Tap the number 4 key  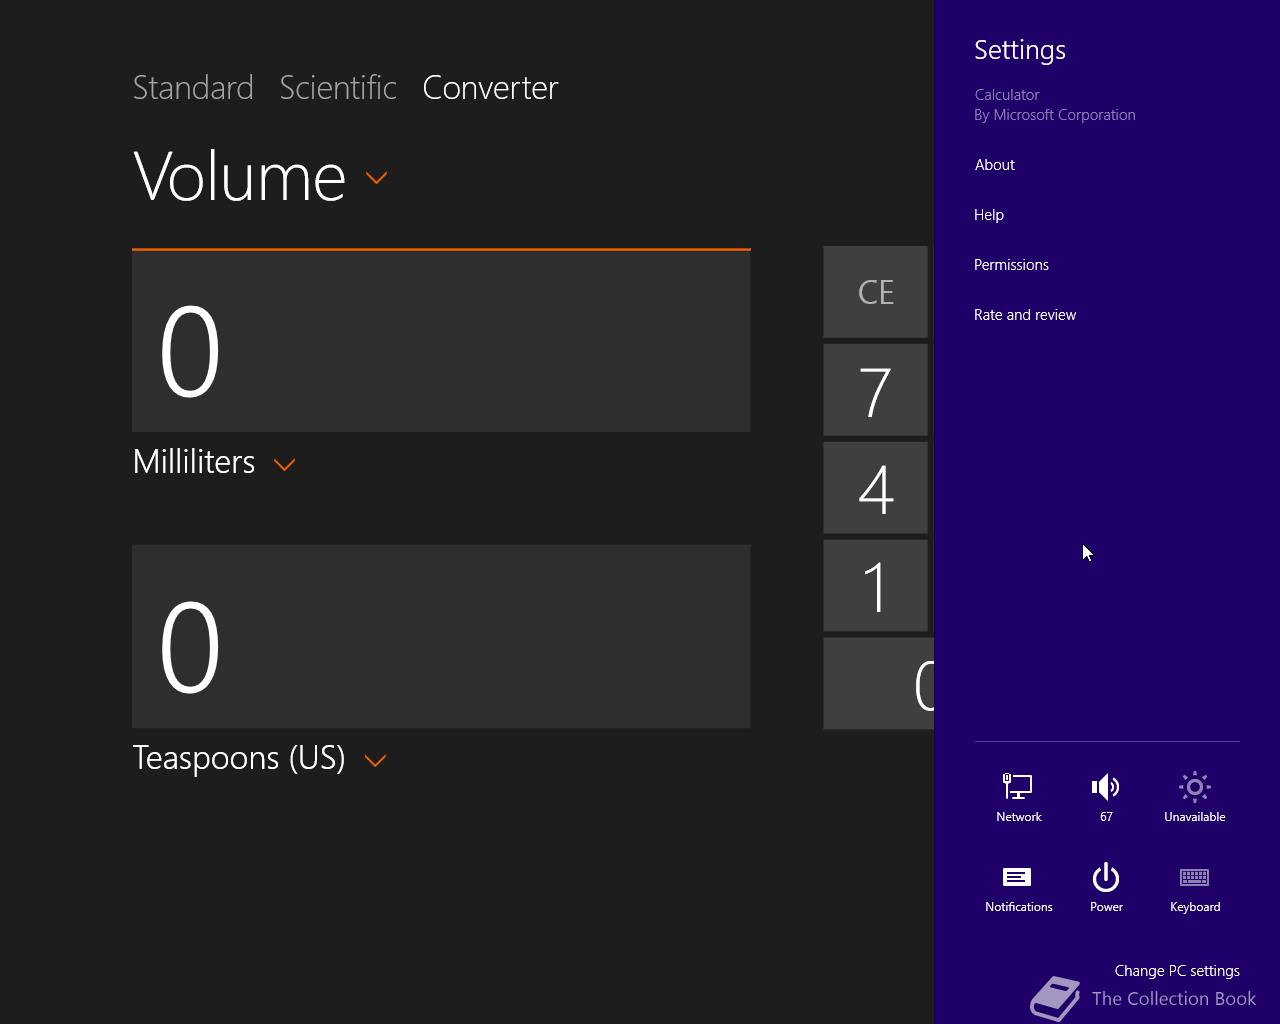(876, 488)
